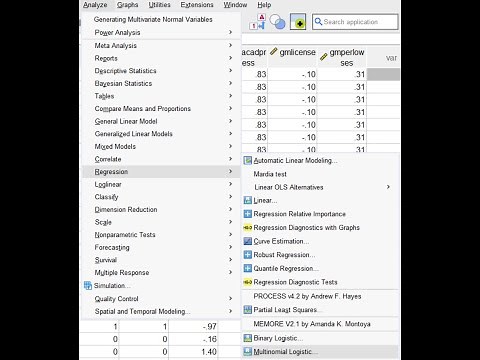
Task: Click the Partial Least Squares icon
Action: point(247,310)
